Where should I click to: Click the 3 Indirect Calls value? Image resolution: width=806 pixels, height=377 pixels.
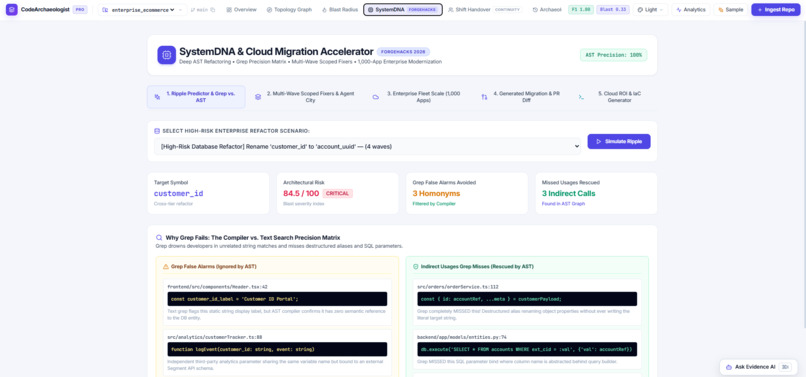(x=569, y=193)
